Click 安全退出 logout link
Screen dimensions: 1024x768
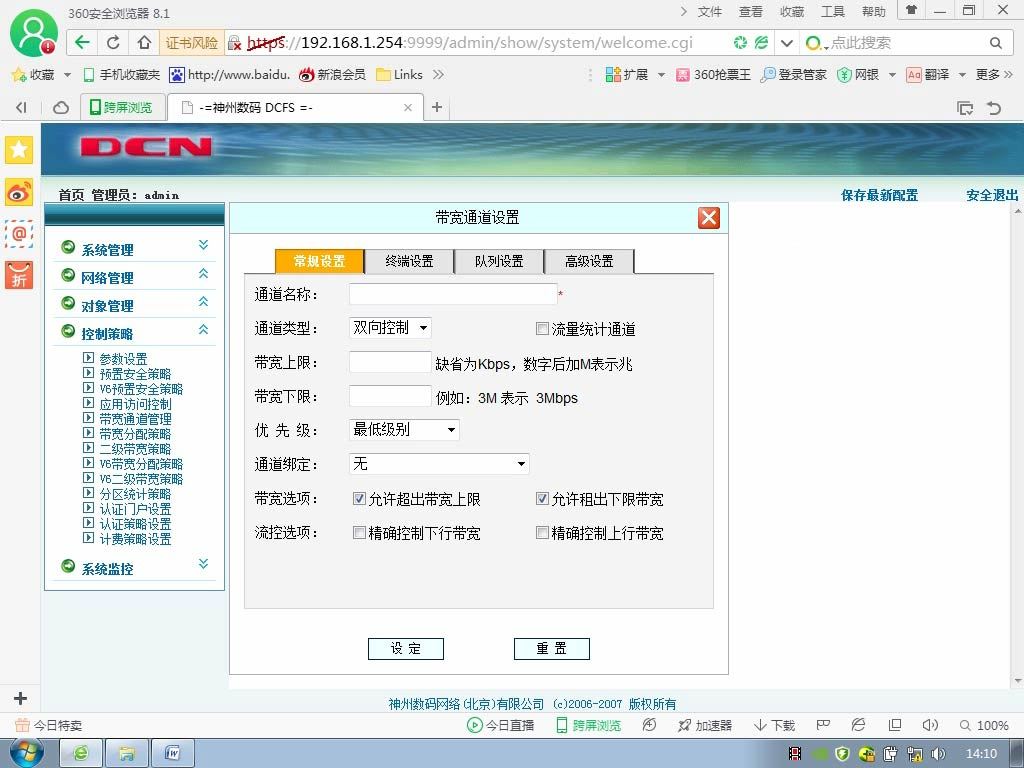pyautogui.click(x=992, y=195)
